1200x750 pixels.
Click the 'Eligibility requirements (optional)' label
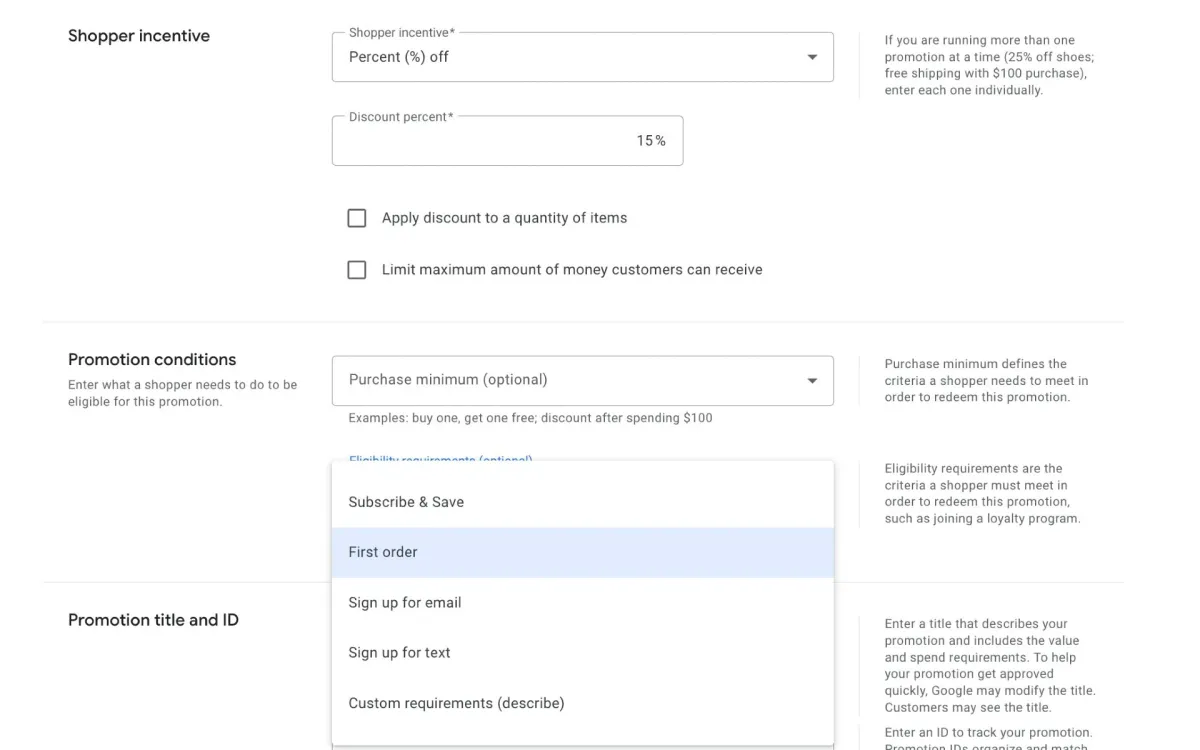439,461
